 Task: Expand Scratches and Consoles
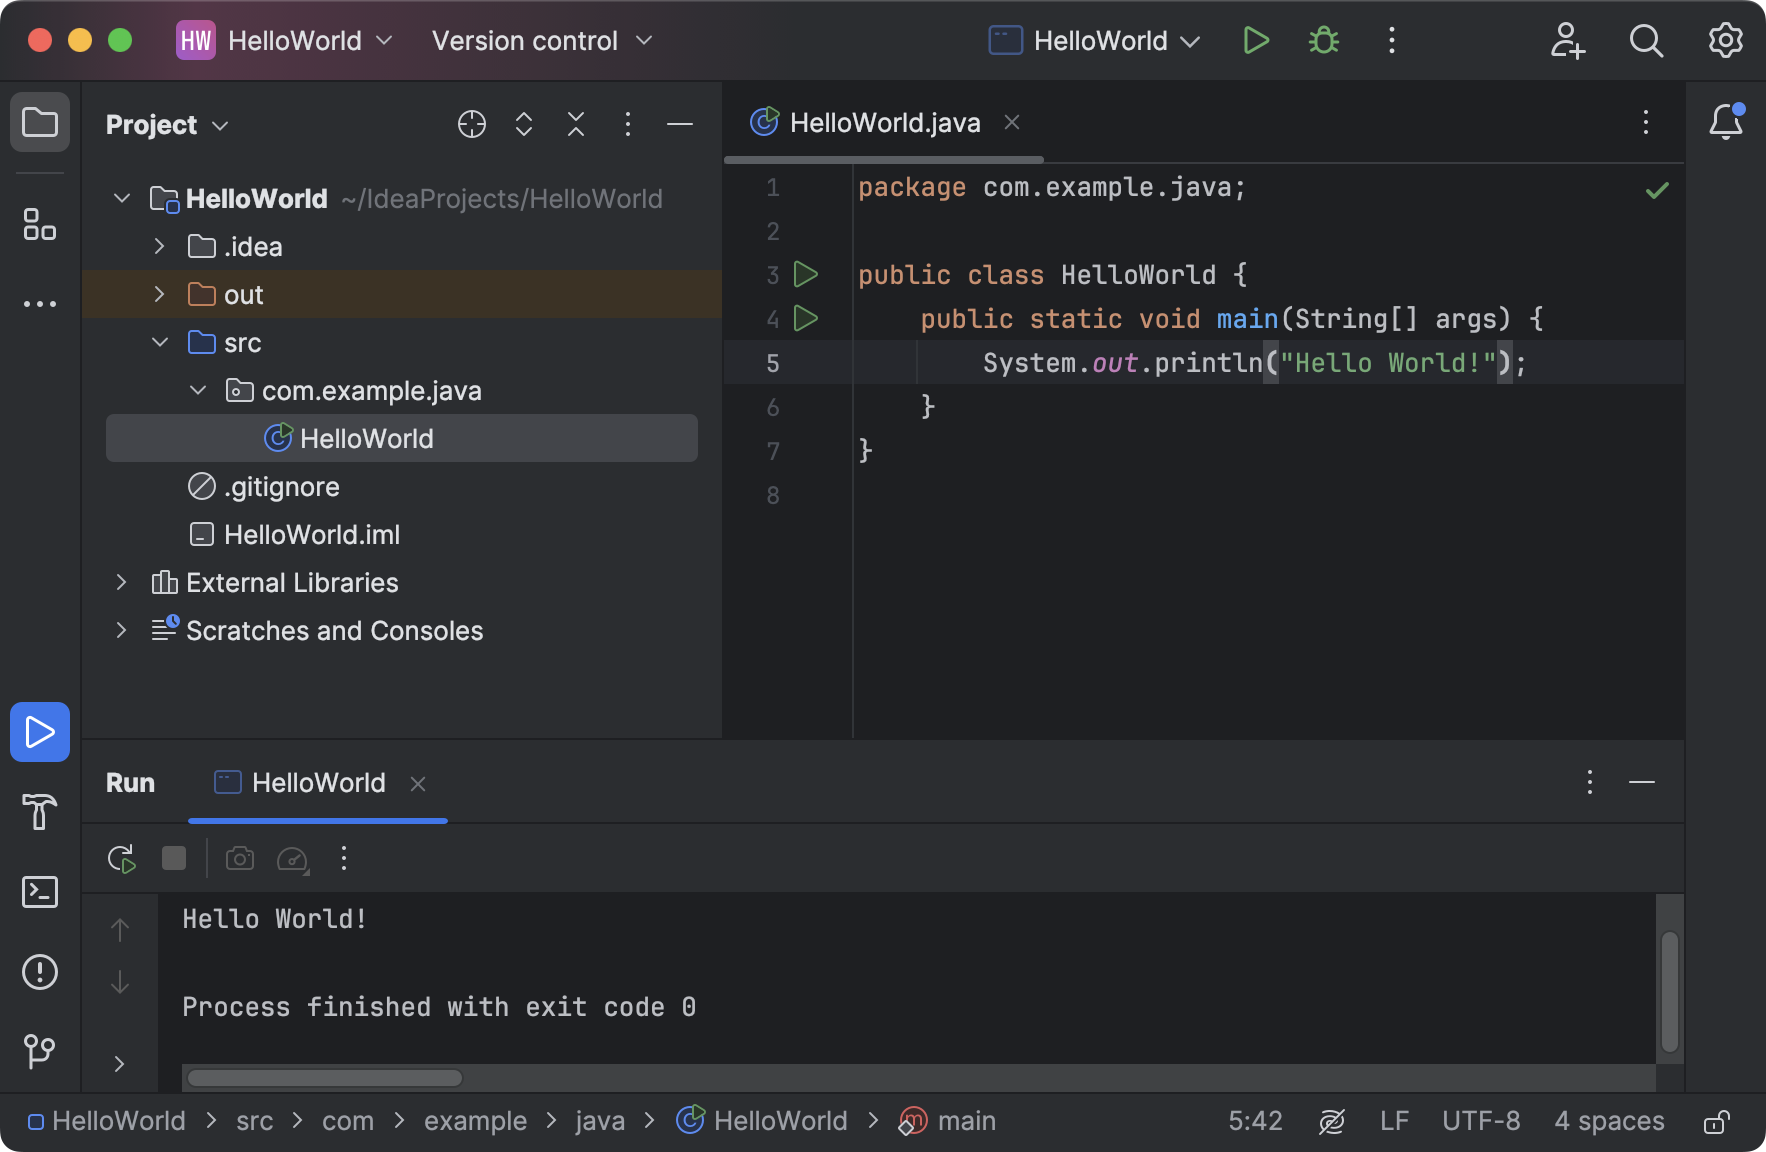click(x=121, y=630)
